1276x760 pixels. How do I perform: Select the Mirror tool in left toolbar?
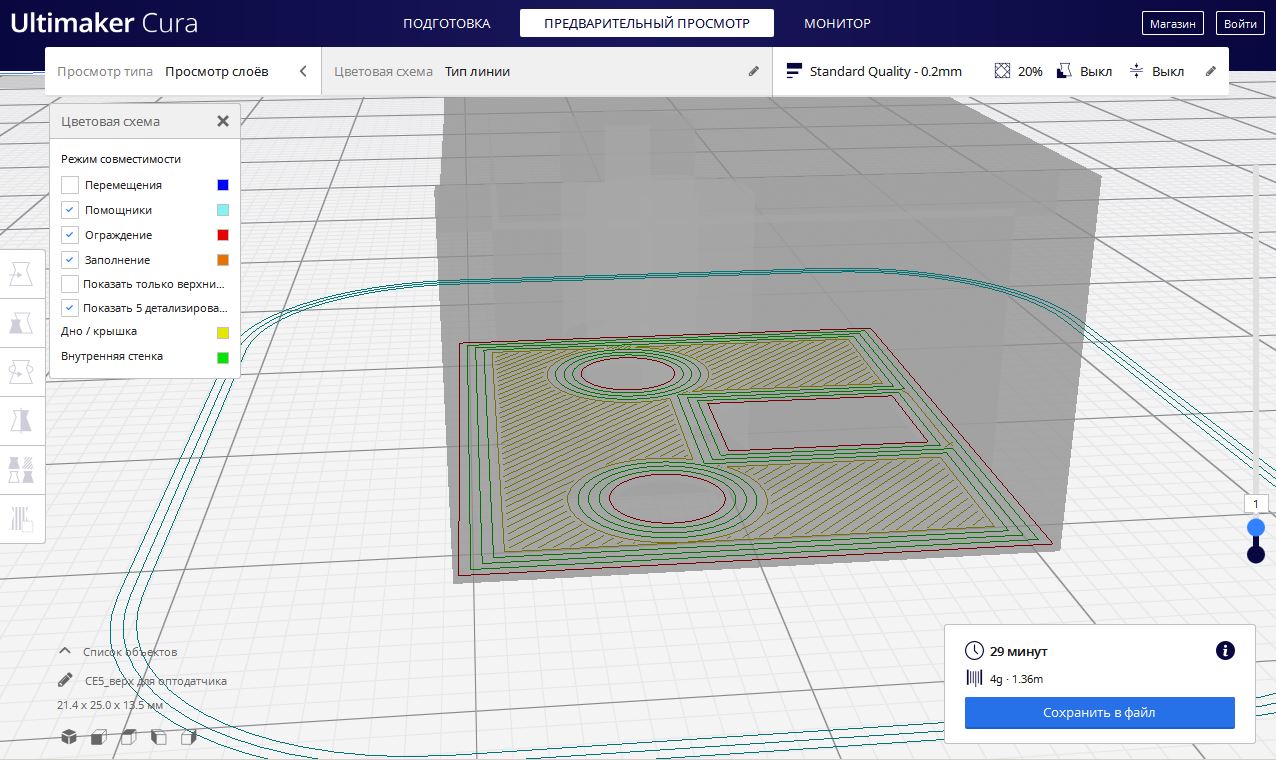[21, 420]
